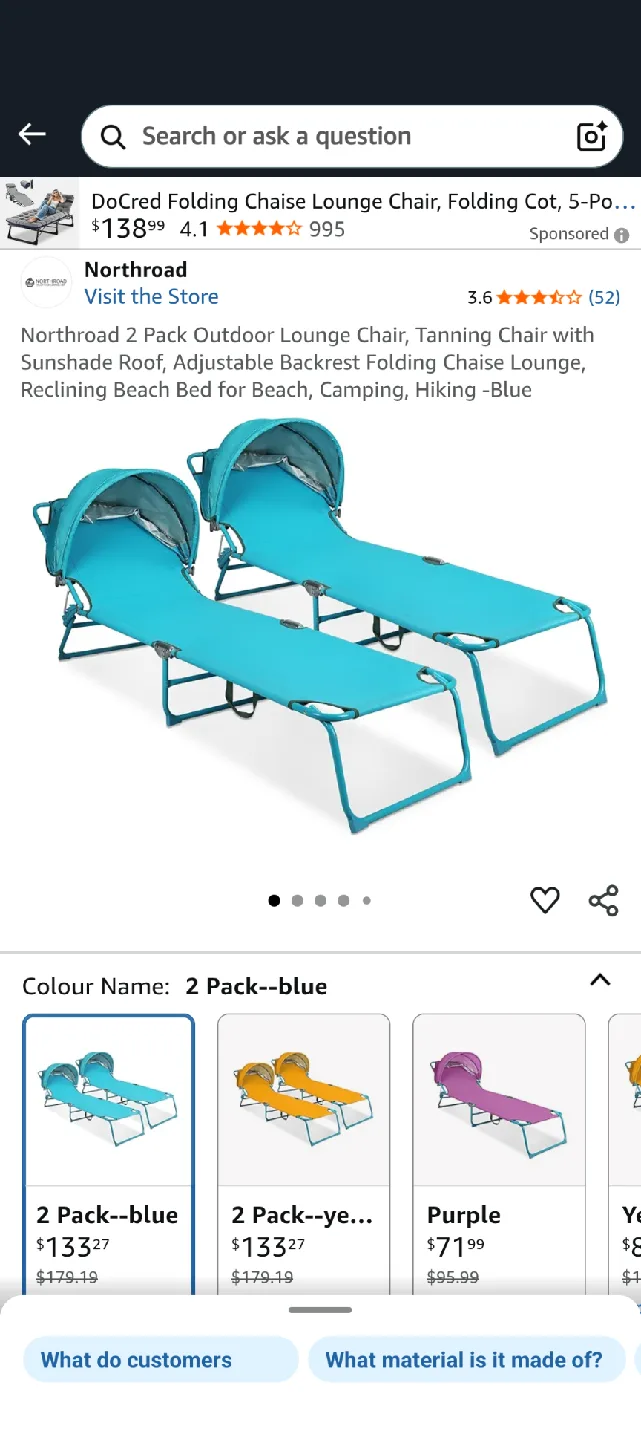Open sponsored DoCred lounge chair thumbnail

[x=39, y=212]
